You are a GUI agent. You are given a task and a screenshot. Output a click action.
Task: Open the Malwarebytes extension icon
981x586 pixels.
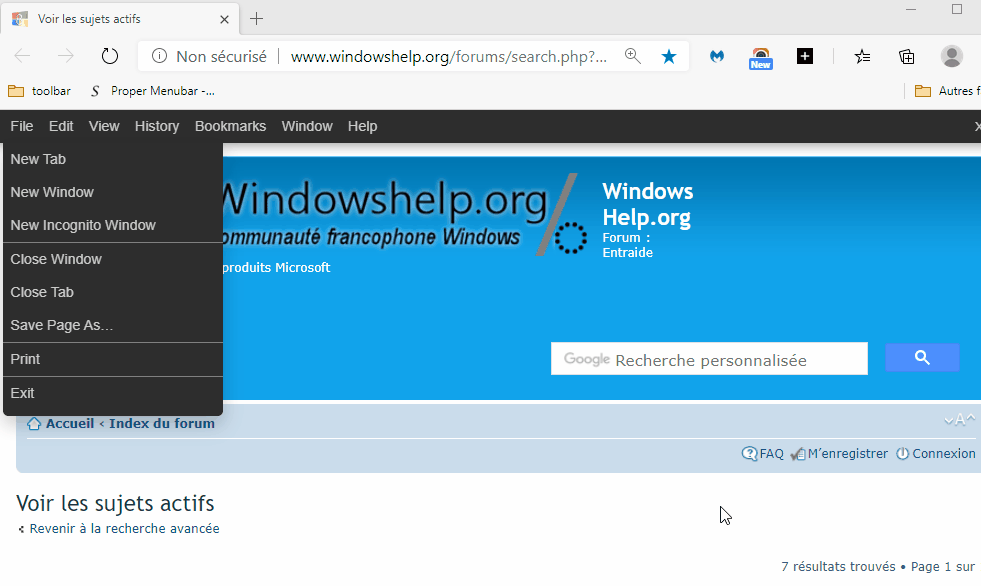point(717,57)
